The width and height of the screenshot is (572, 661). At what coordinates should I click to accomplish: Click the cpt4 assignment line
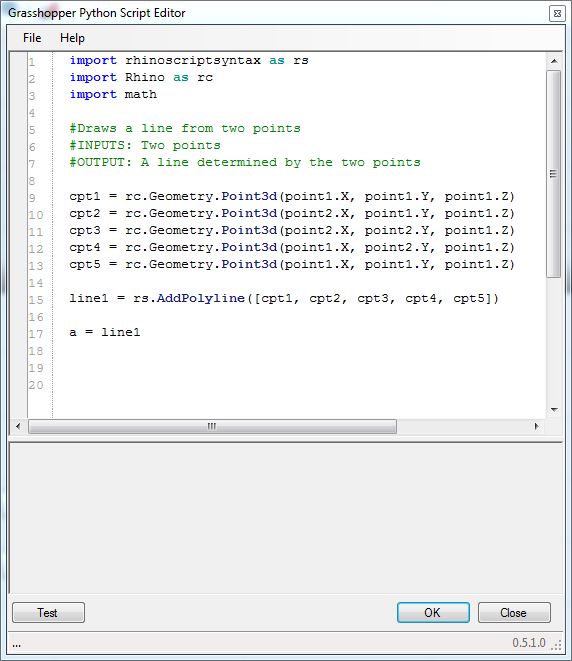point(292,247)
